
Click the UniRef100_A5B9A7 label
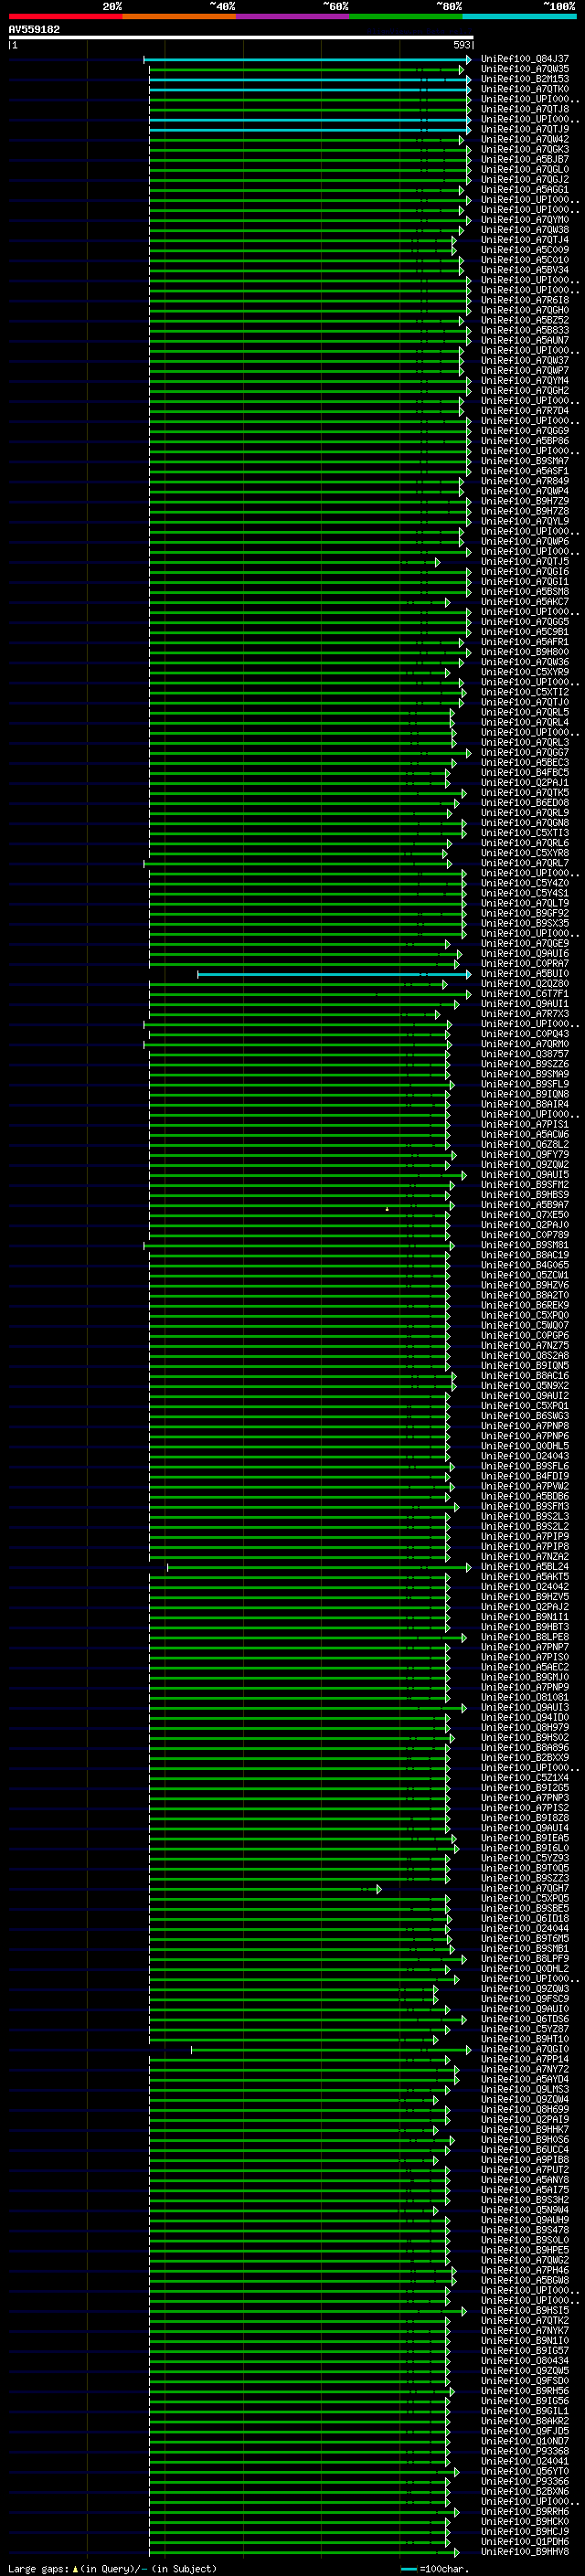[525, 1205]
